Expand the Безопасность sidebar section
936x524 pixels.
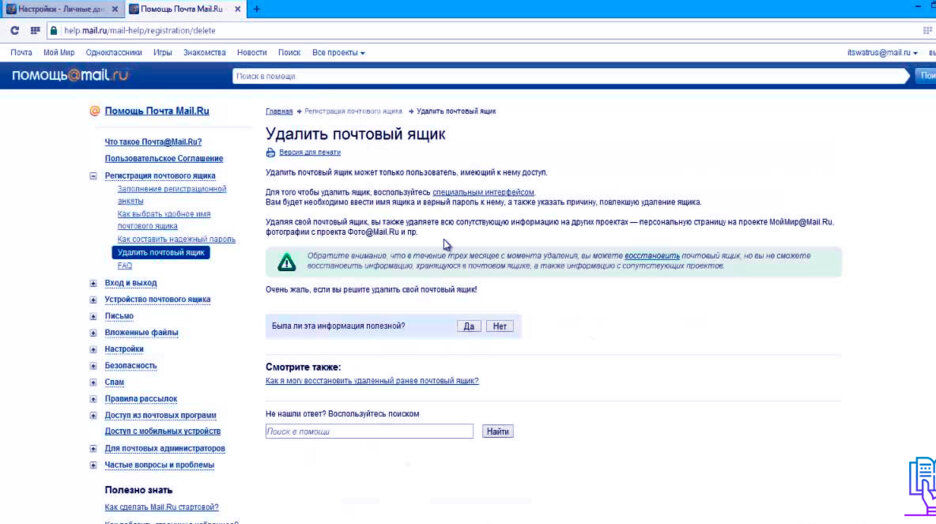coord(94,366)
